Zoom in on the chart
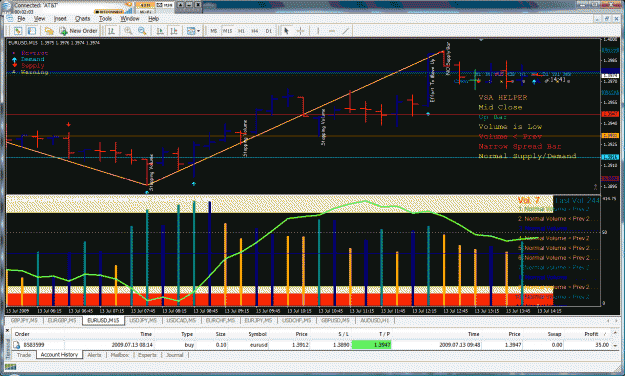 [x=128, y=31]
